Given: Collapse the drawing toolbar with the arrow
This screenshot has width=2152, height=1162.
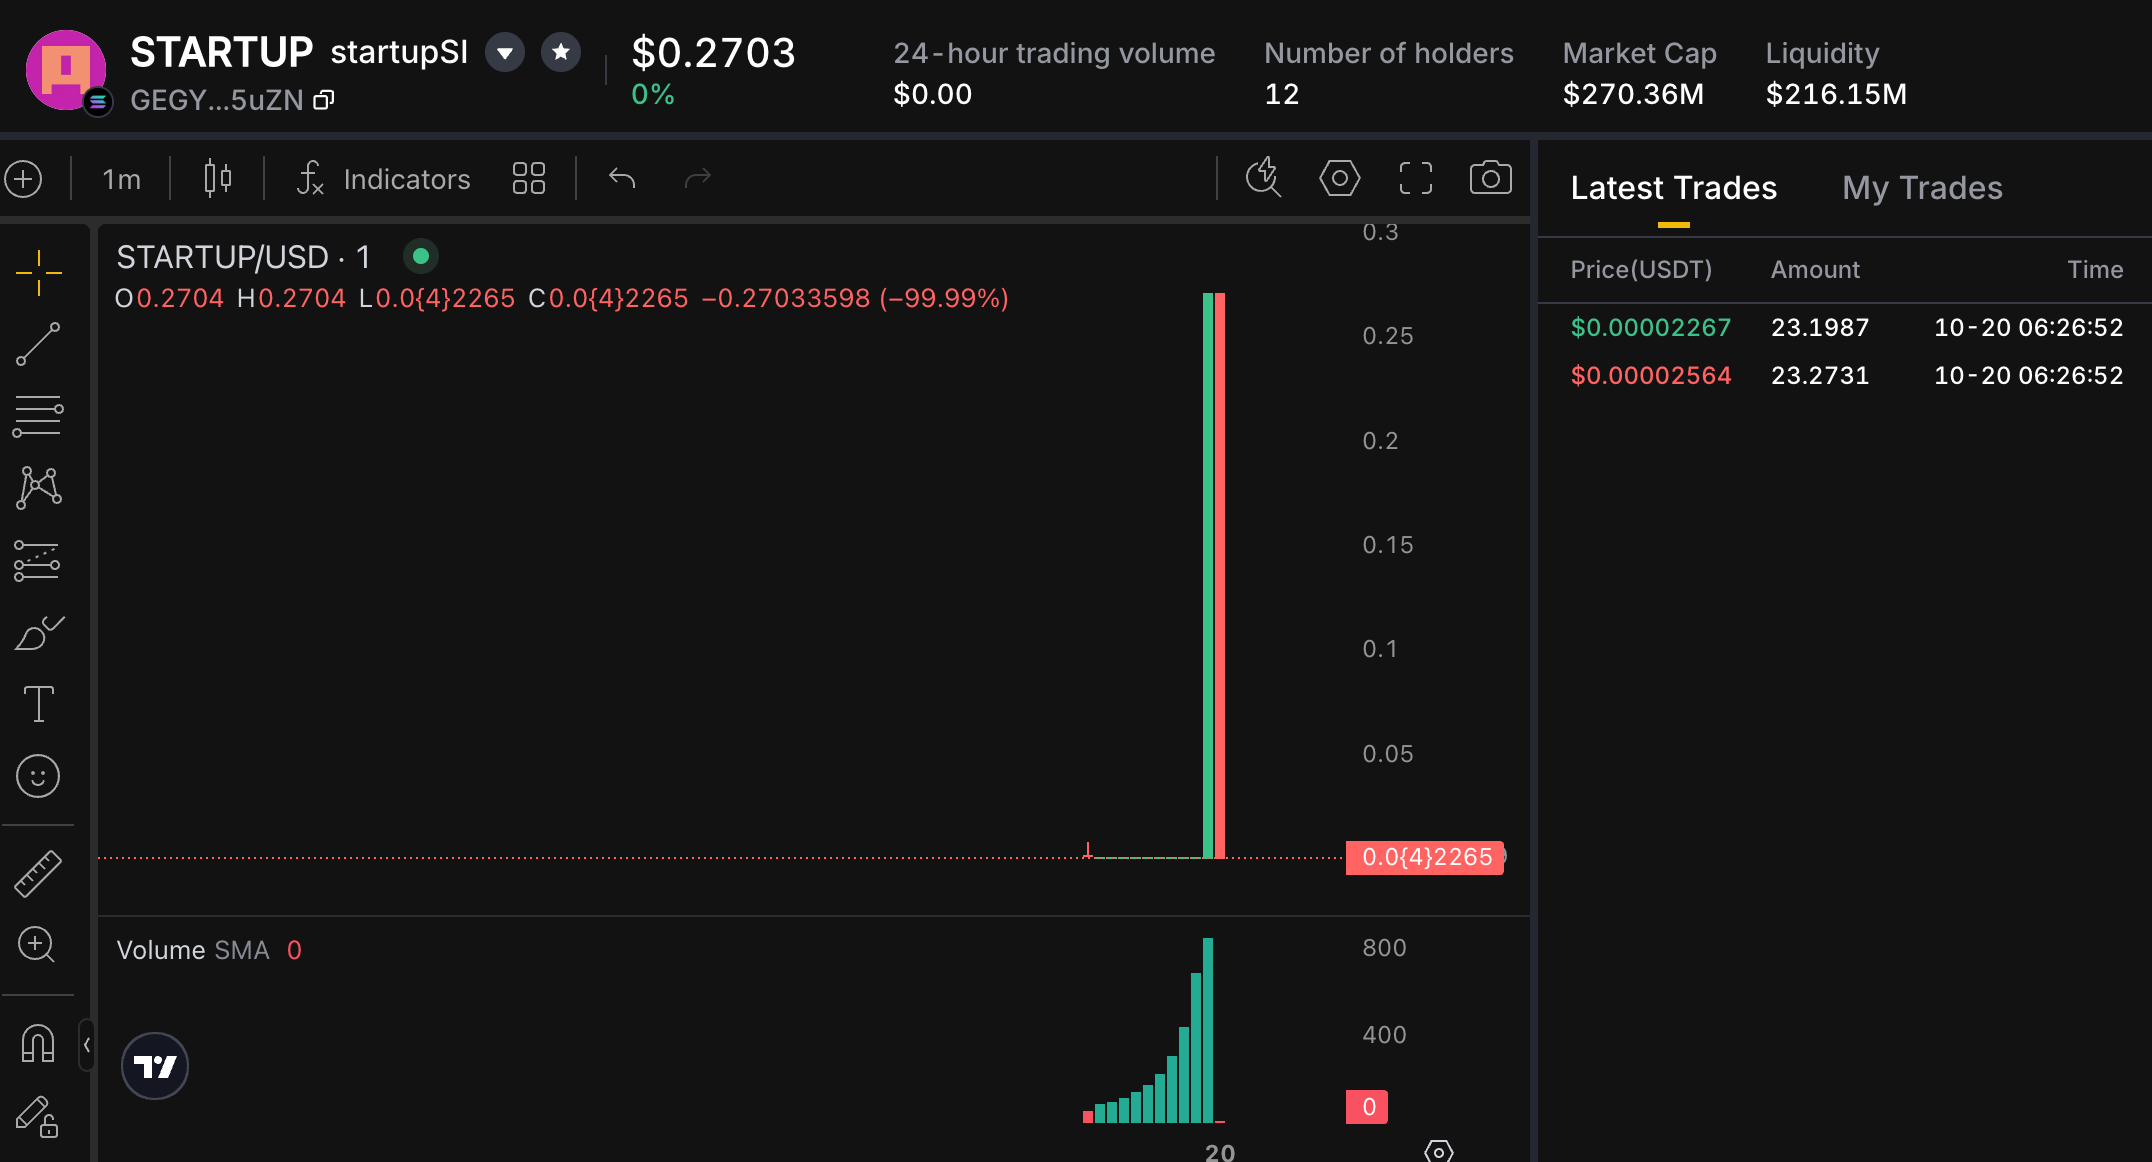Looking at the screenshot, I should (87, 1045).
